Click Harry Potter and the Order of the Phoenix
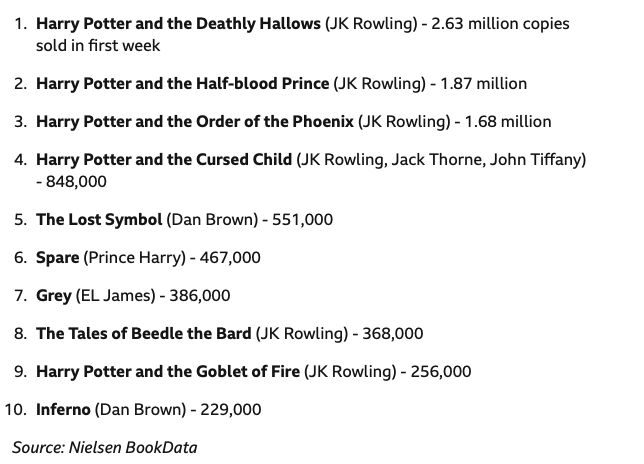Screen dimensions: 644x464 coord(195,122)
